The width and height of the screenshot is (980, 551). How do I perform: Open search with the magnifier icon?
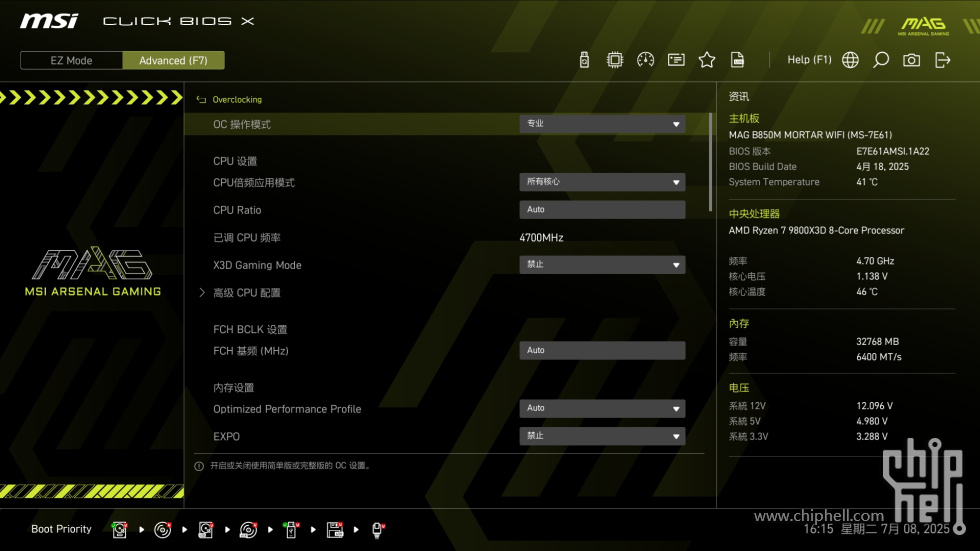[x=881, y=60]
